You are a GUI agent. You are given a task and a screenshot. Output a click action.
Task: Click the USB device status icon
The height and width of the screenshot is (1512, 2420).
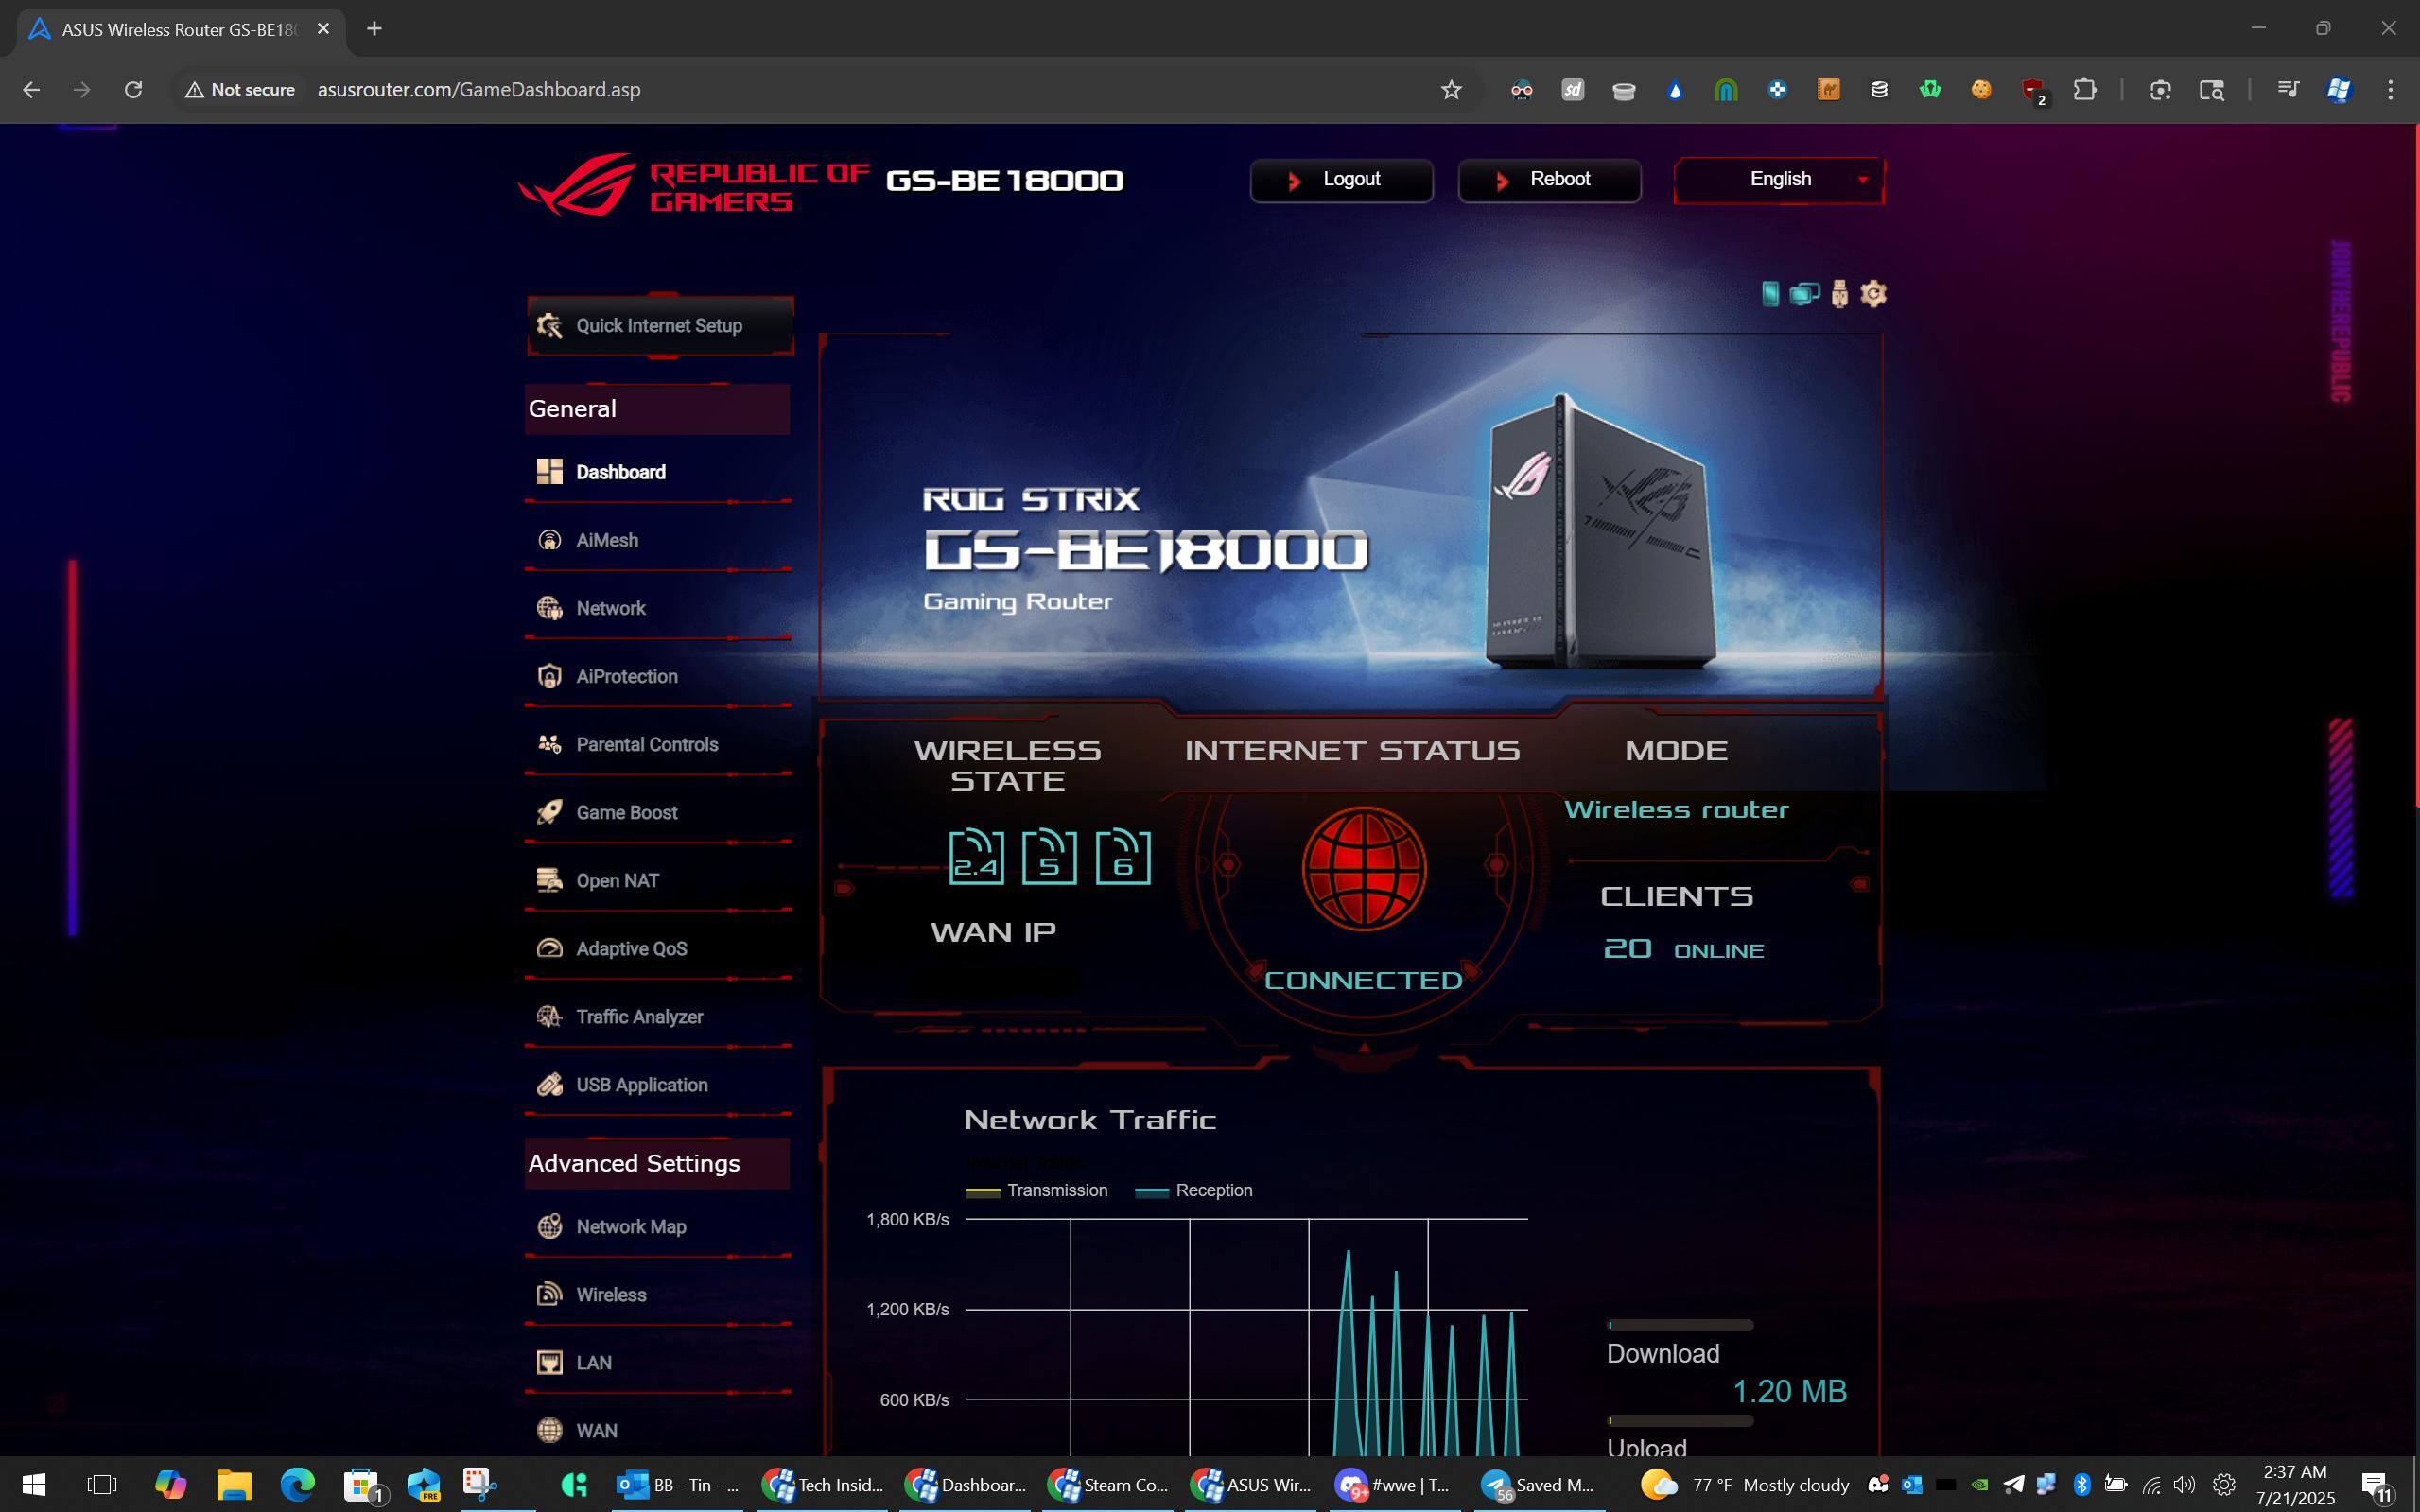coord(1839,294)
